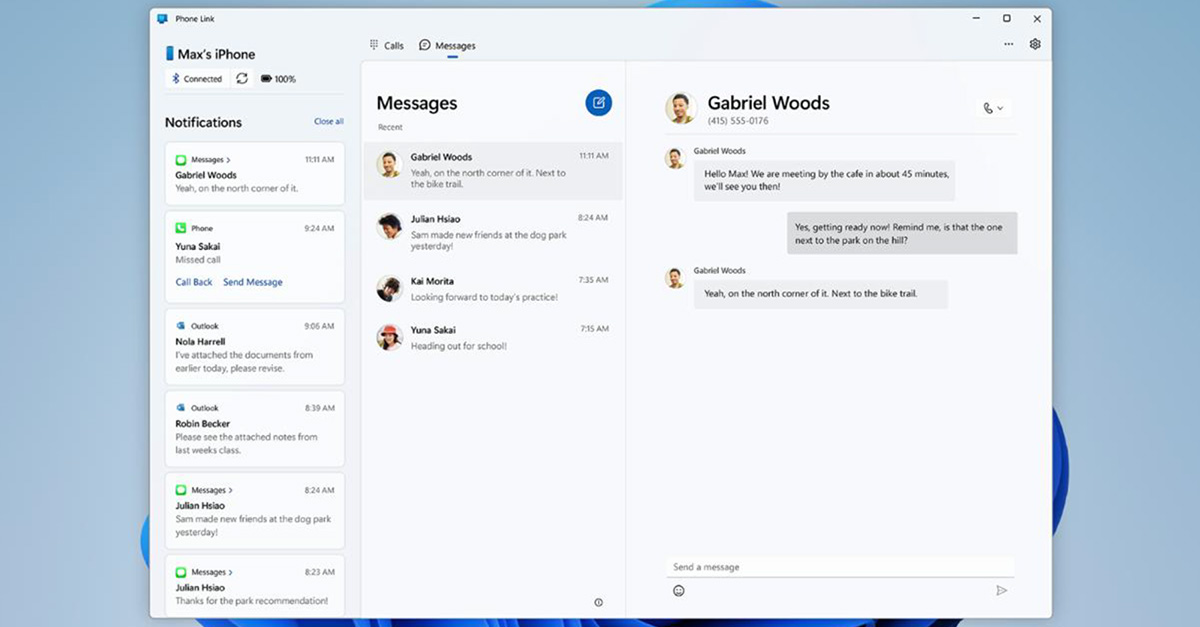Focus the 'Send a message' input field
Screen dimensions: 1200x627
tap(840, 567)
